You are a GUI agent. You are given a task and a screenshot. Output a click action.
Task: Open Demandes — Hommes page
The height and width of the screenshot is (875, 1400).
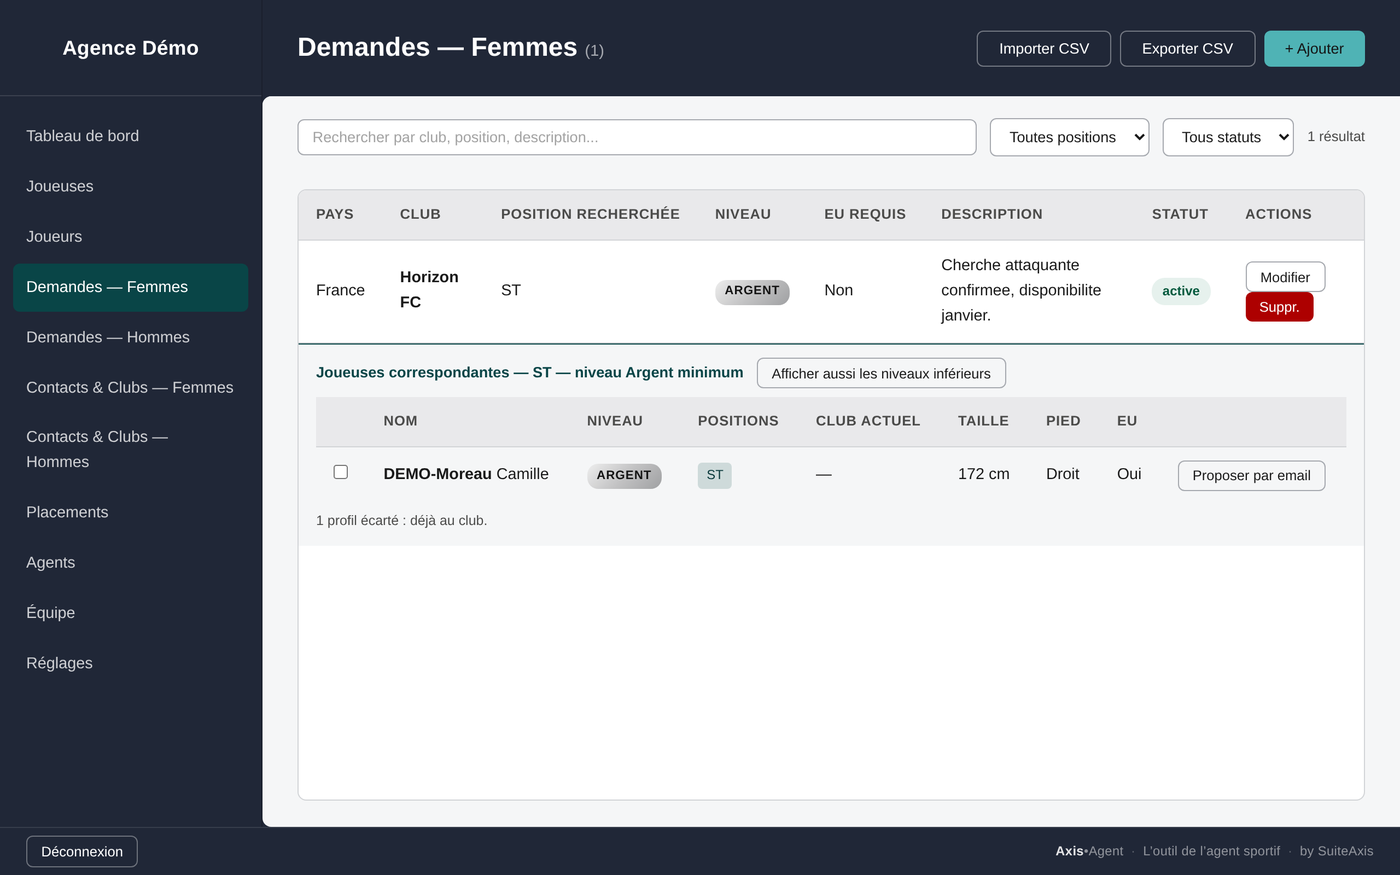(x=130, y=337)
